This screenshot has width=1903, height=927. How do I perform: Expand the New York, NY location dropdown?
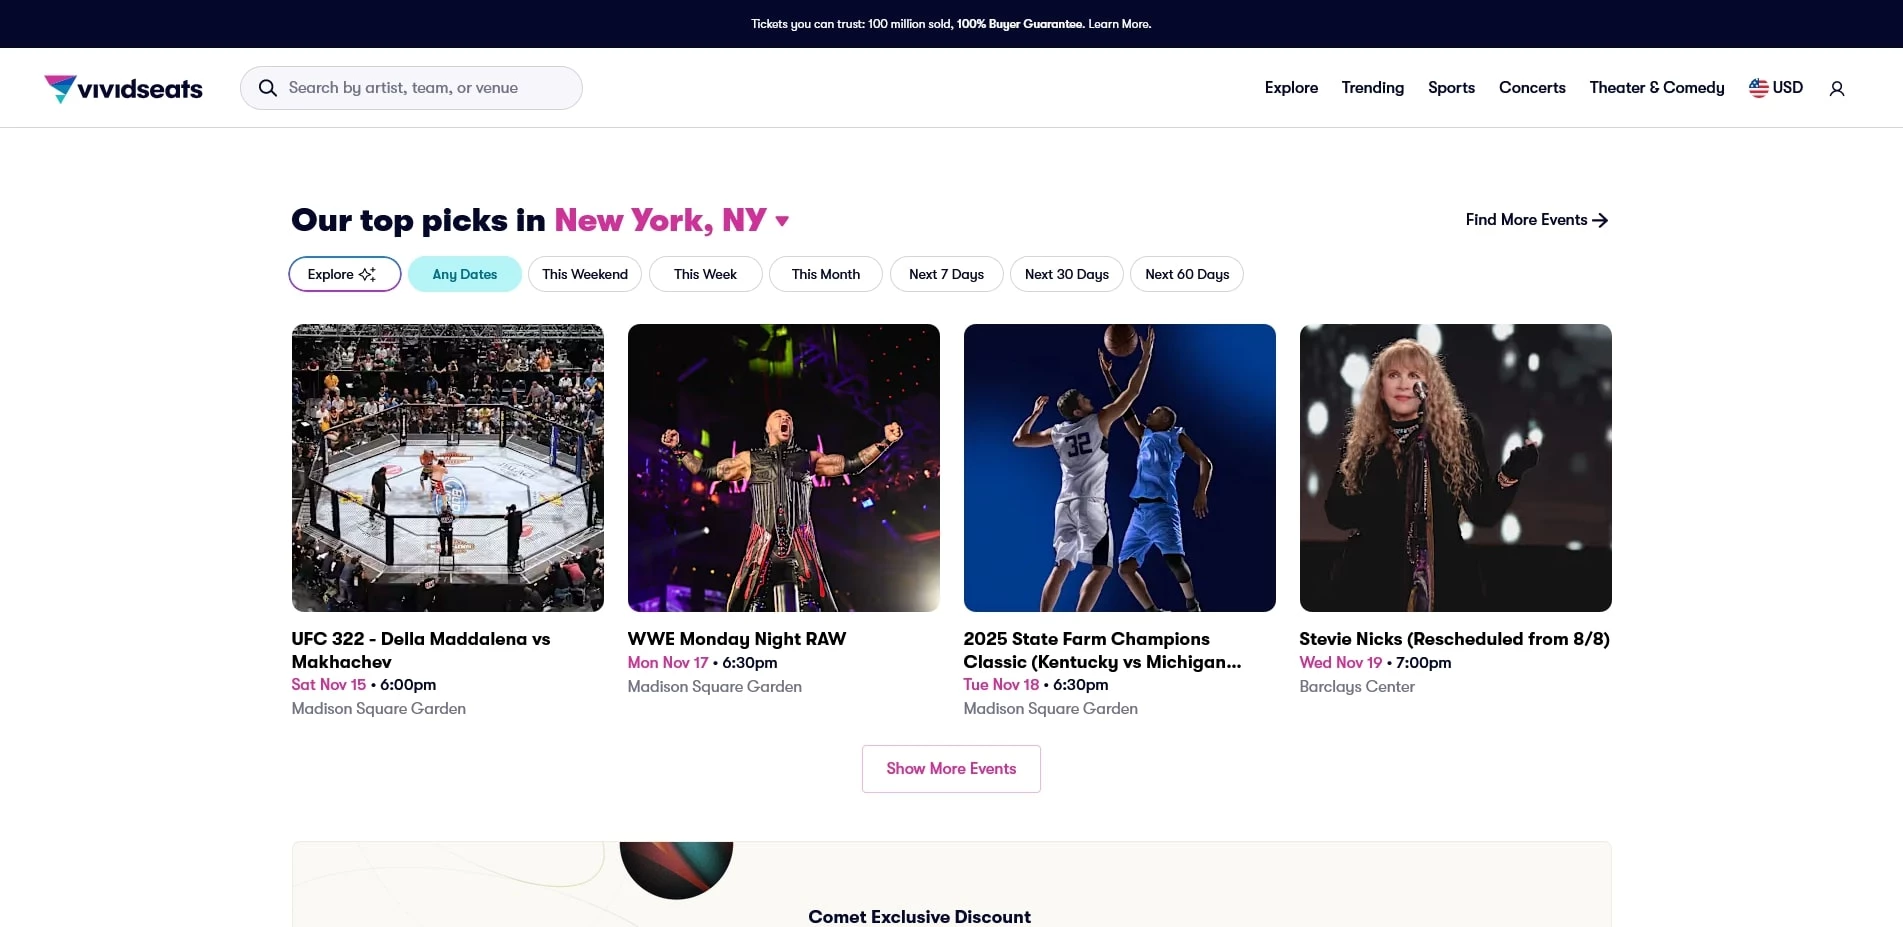(x=782, y=221)
